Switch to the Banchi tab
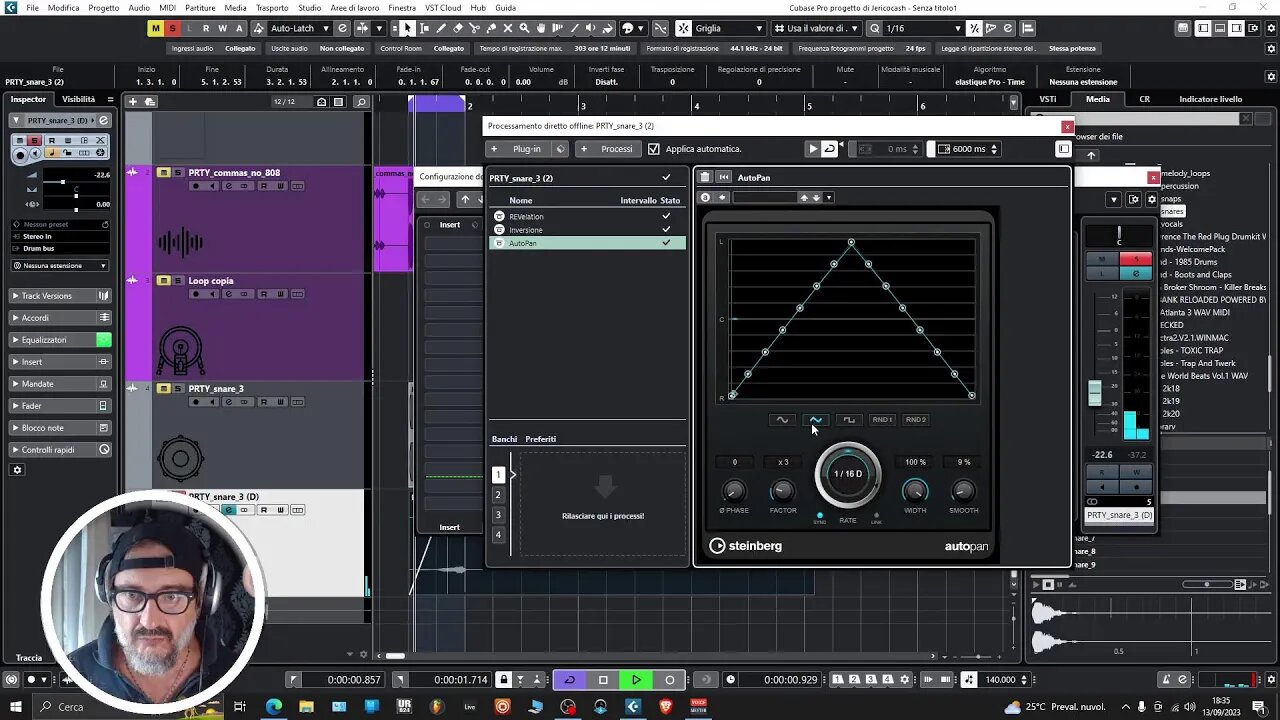This screenshot has height=720, width=1280. (504, 439)
